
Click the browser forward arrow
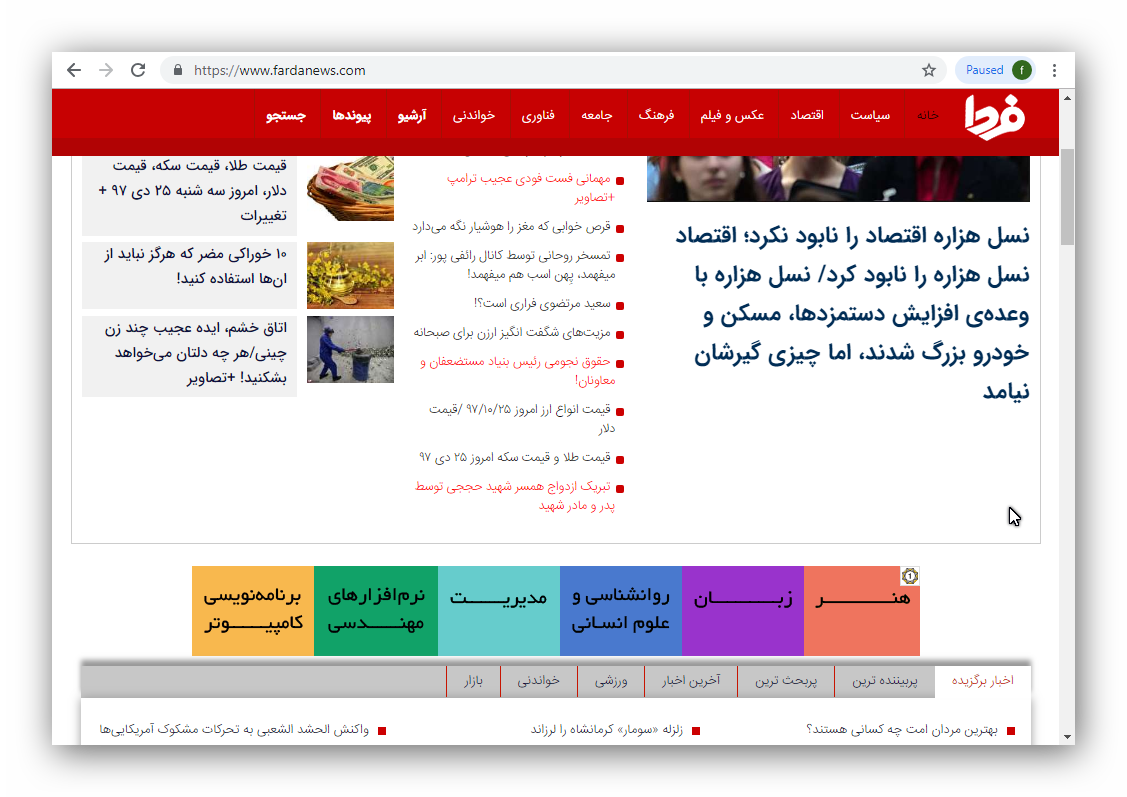click(106, 70)
